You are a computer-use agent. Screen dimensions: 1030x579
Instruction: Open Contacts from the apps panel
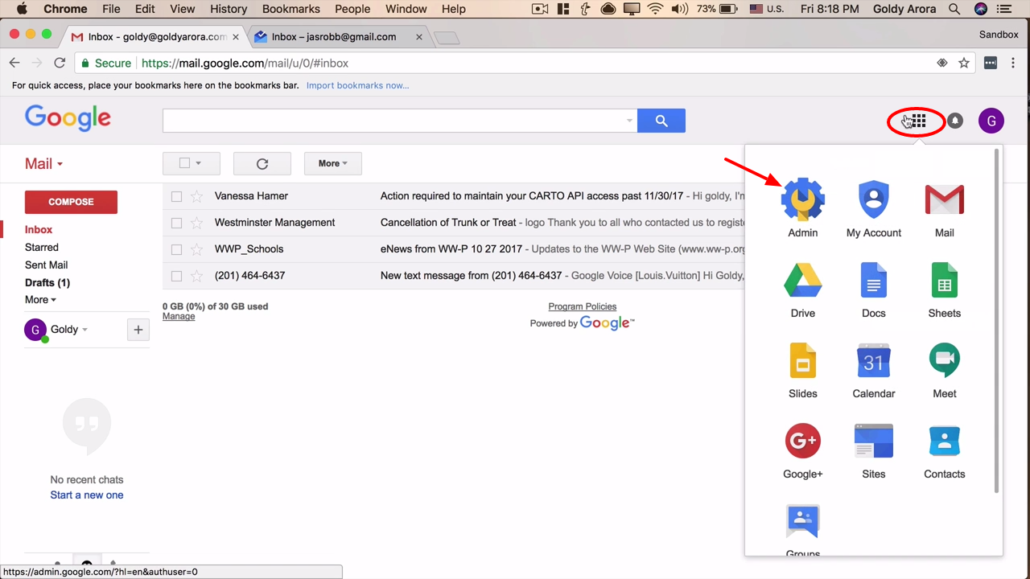click(944, 450)
